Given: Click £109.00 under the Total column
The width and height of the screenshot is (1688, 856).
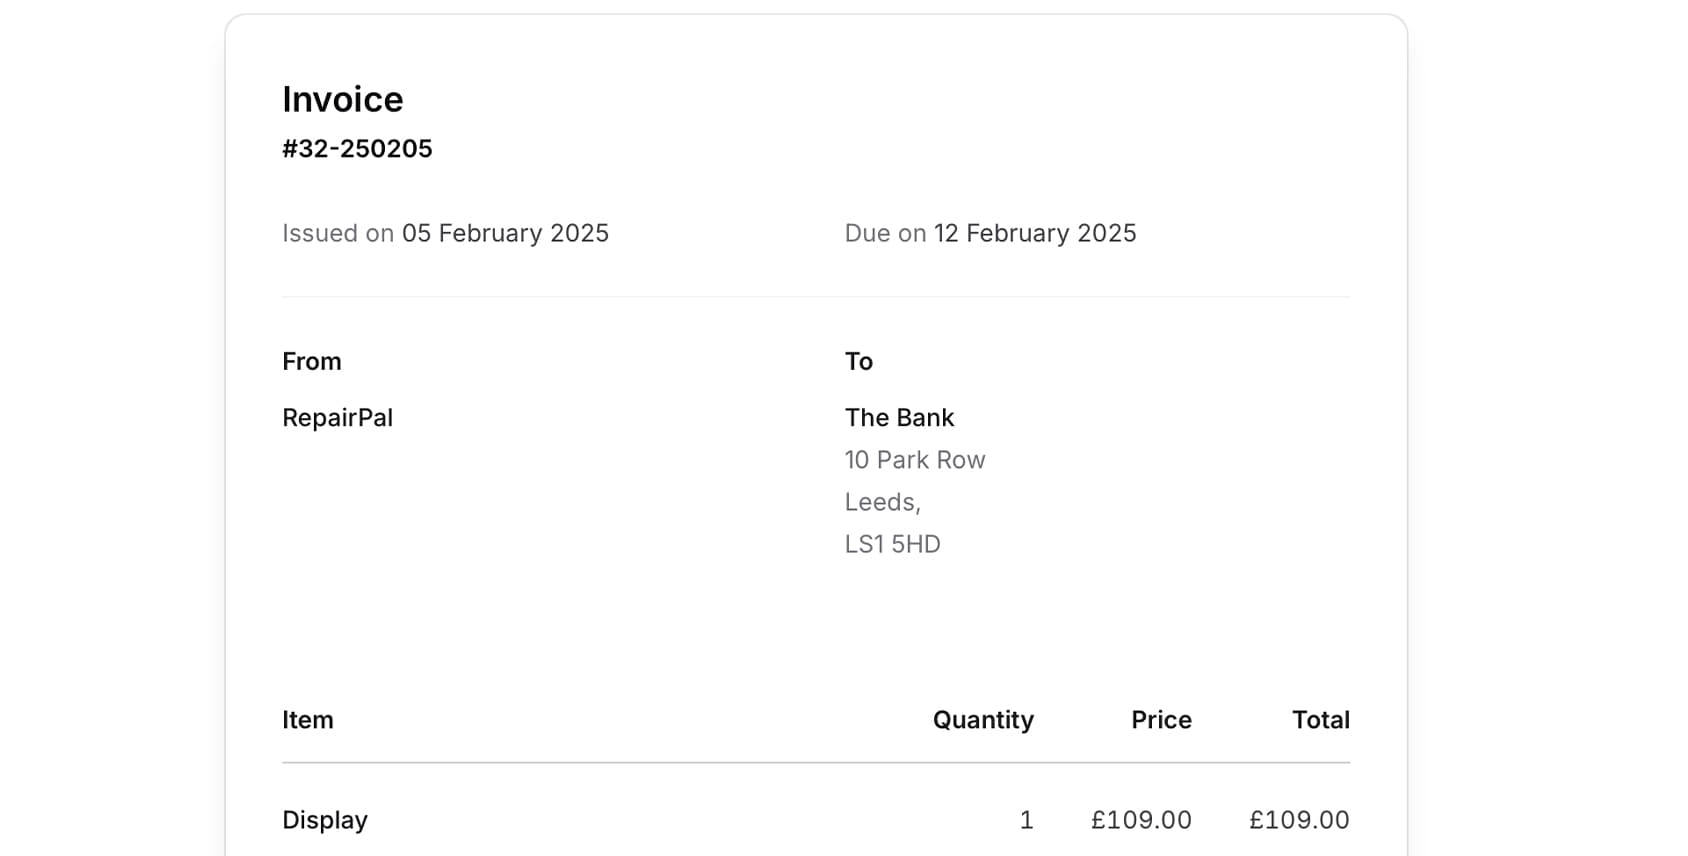Looking at the screenshot, I should [1298, 820].
